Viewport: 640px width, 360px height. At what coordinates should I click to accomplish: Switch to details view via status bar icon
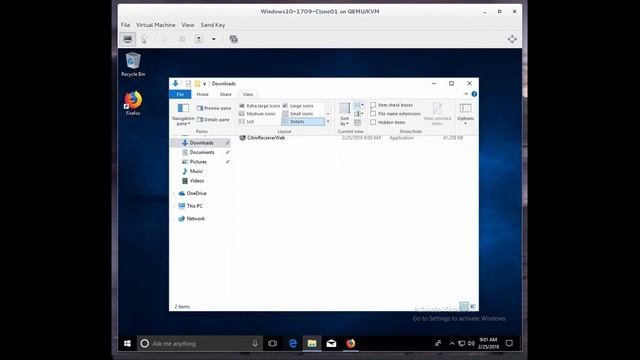click(464, 306)
